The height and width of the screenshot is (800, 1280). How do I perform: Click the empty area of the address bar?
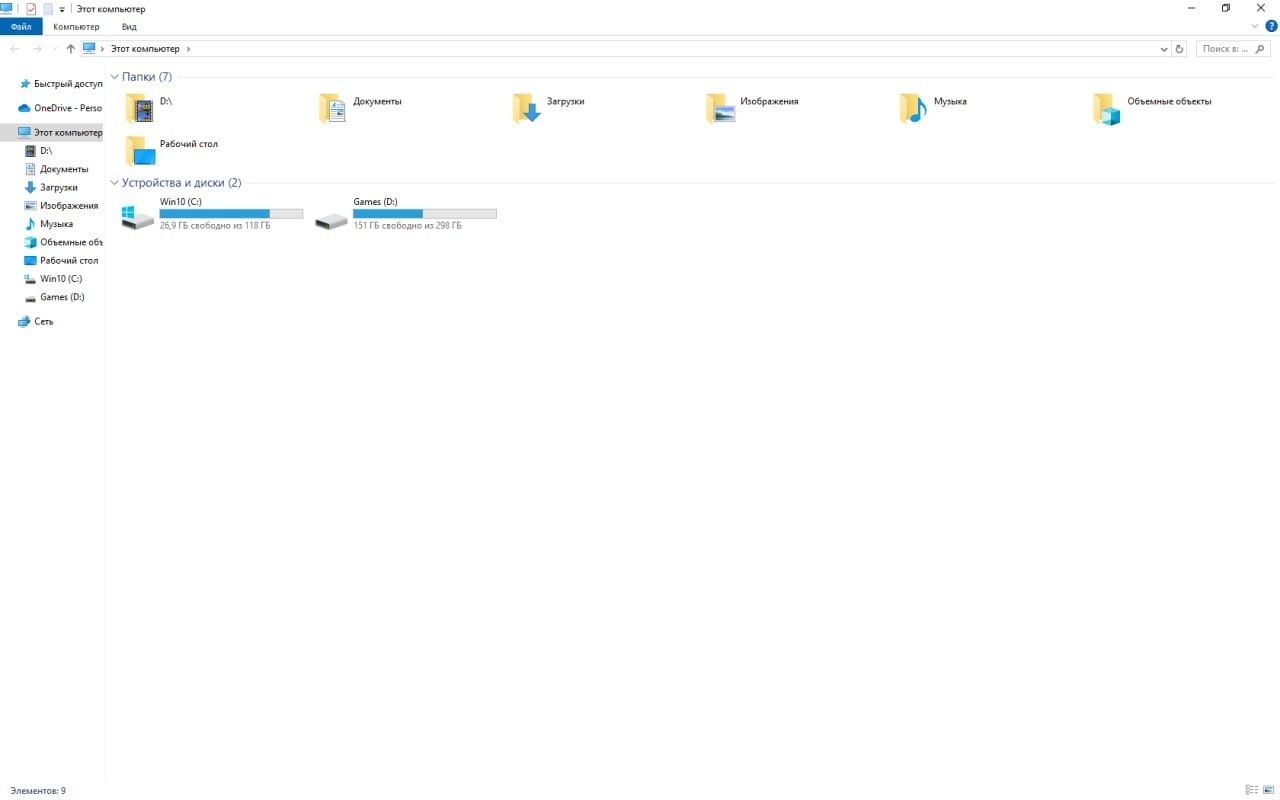tap(675, 49)
